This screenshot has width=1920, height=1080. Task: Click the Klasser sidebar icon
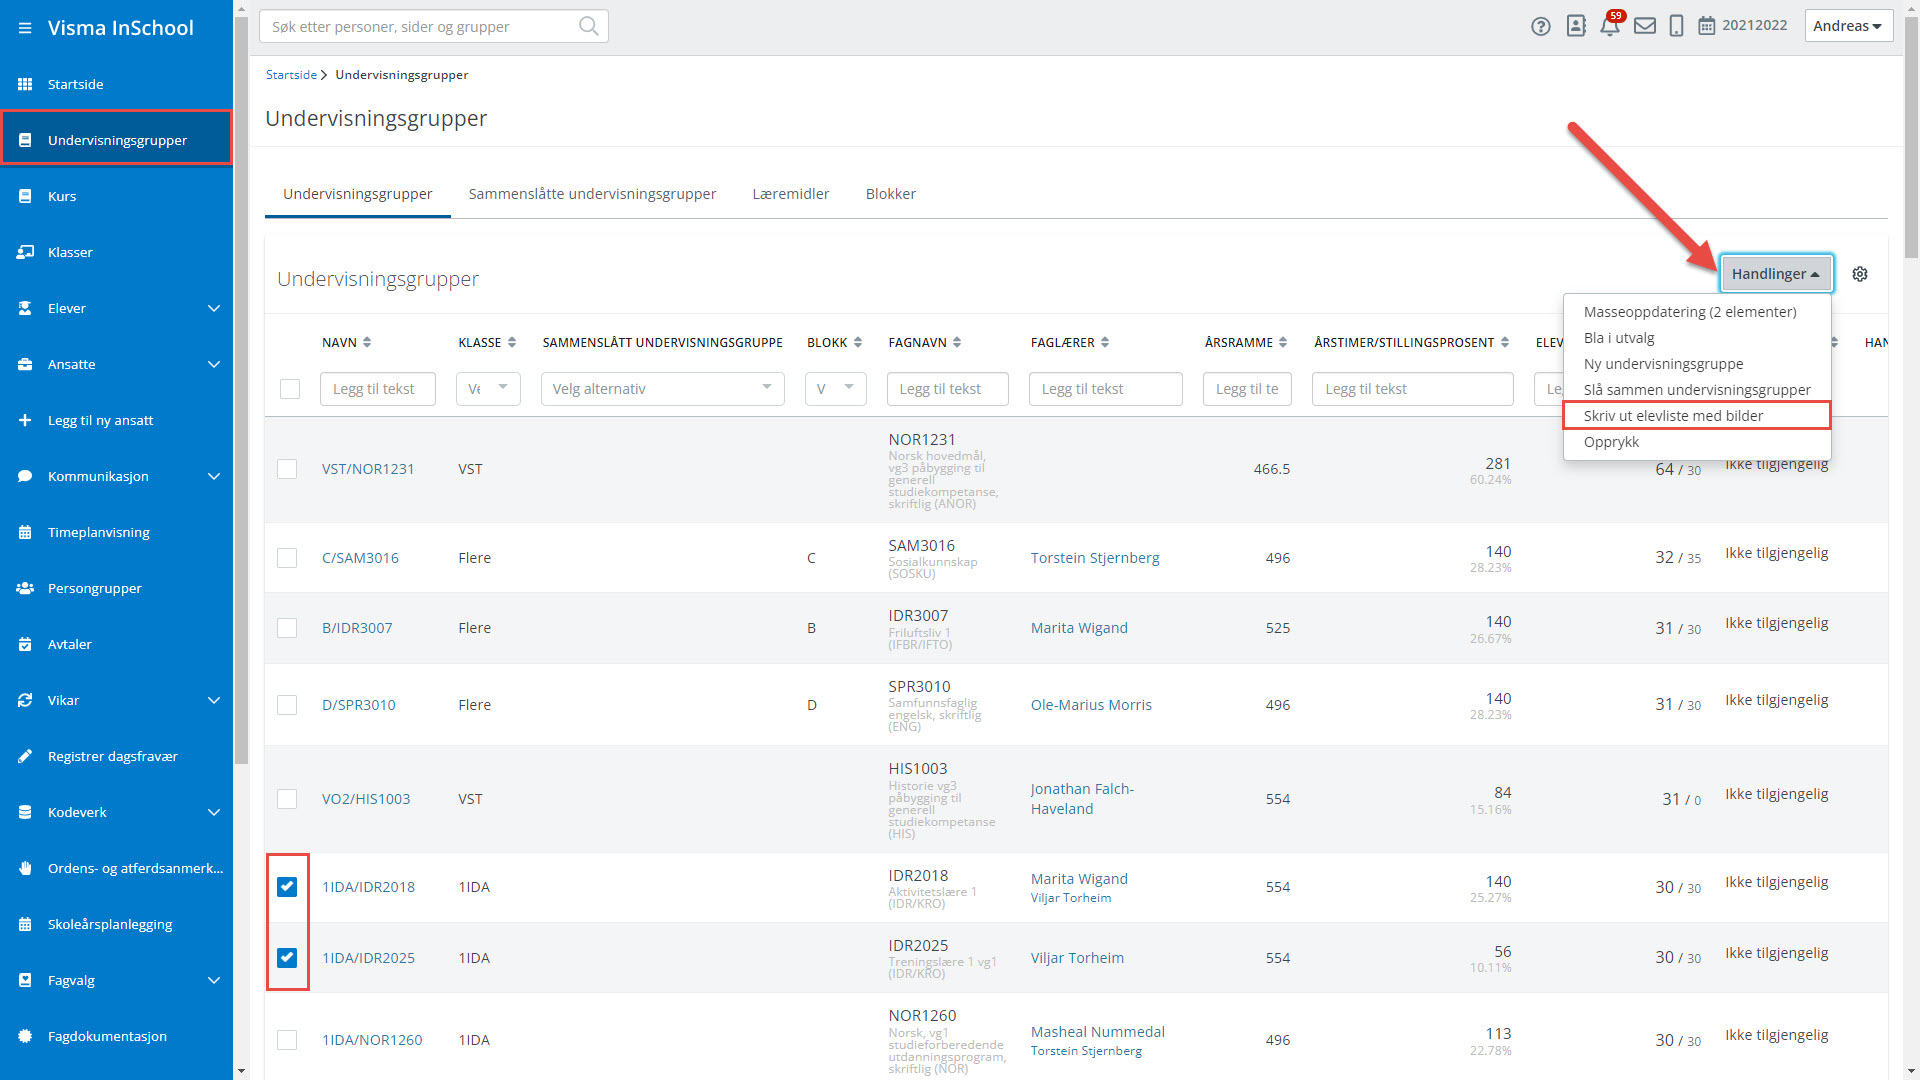tap(25, 252)
